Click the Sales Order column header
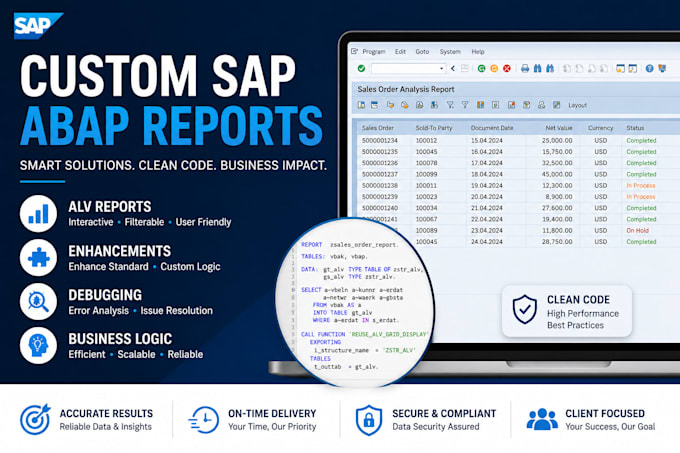 click(x=378, y=128)
